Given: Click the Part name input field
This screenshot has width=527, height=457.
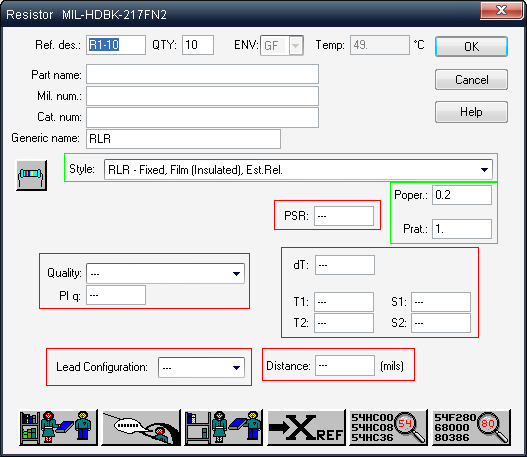Looking at the screenshot, I should coord(202,74).
